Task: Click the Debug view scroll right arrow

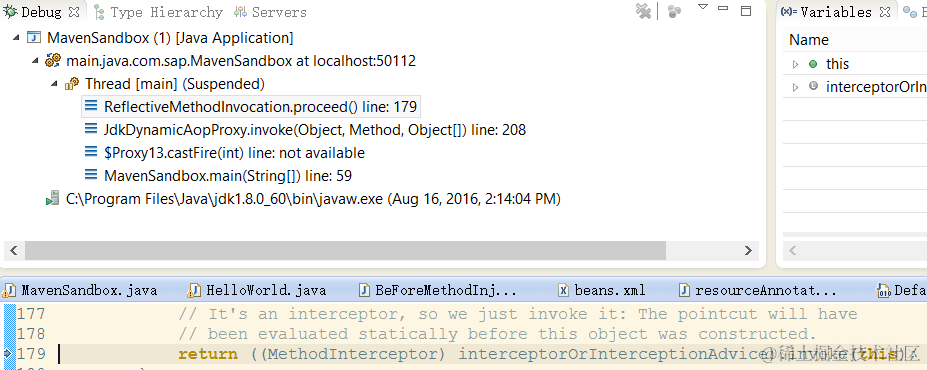Action: pos(748,251)
